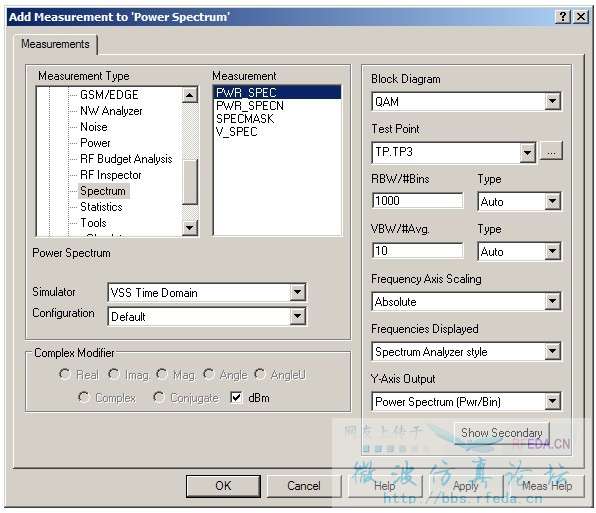
Task: Click the browse button next to Test Point
Action: [551, 152]
